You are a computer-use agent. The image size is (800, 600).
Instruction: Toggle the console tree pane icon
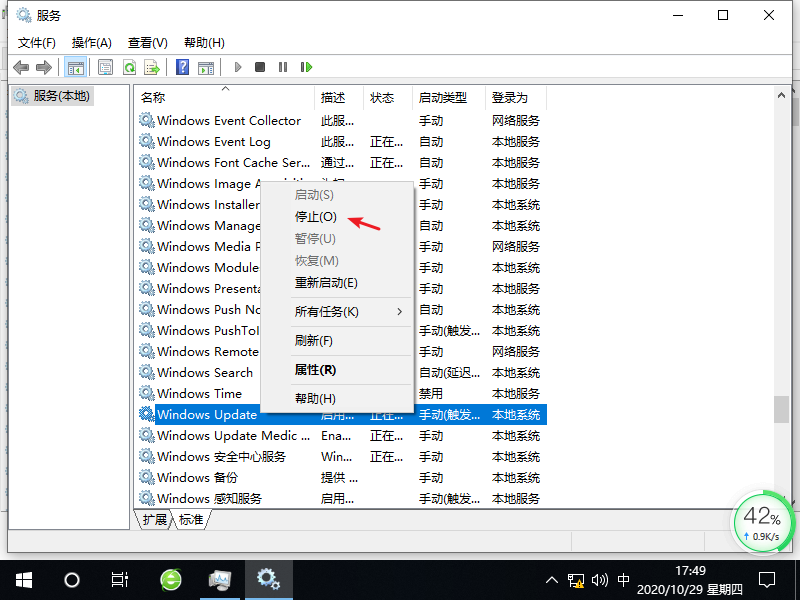click(x=75, y=67)
